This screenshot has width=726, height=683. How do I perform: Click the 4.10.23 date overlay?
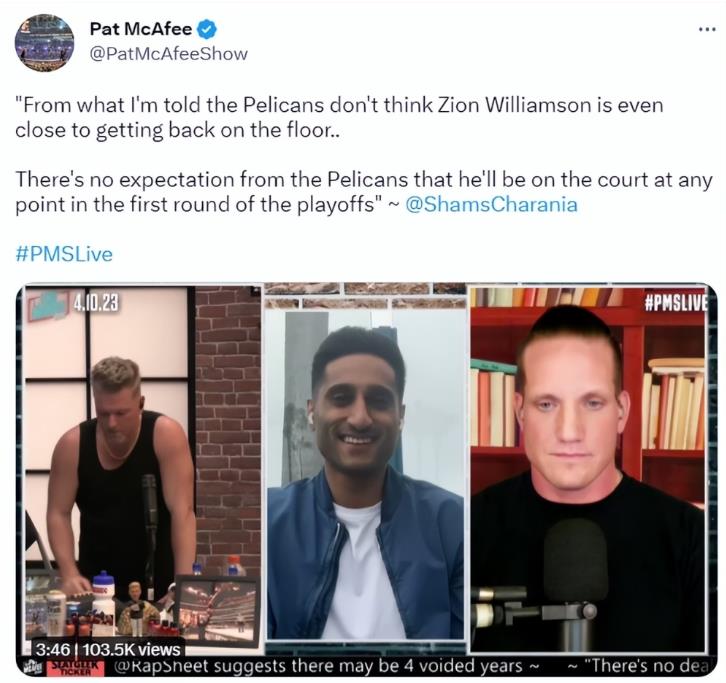[x=96, y=303]
